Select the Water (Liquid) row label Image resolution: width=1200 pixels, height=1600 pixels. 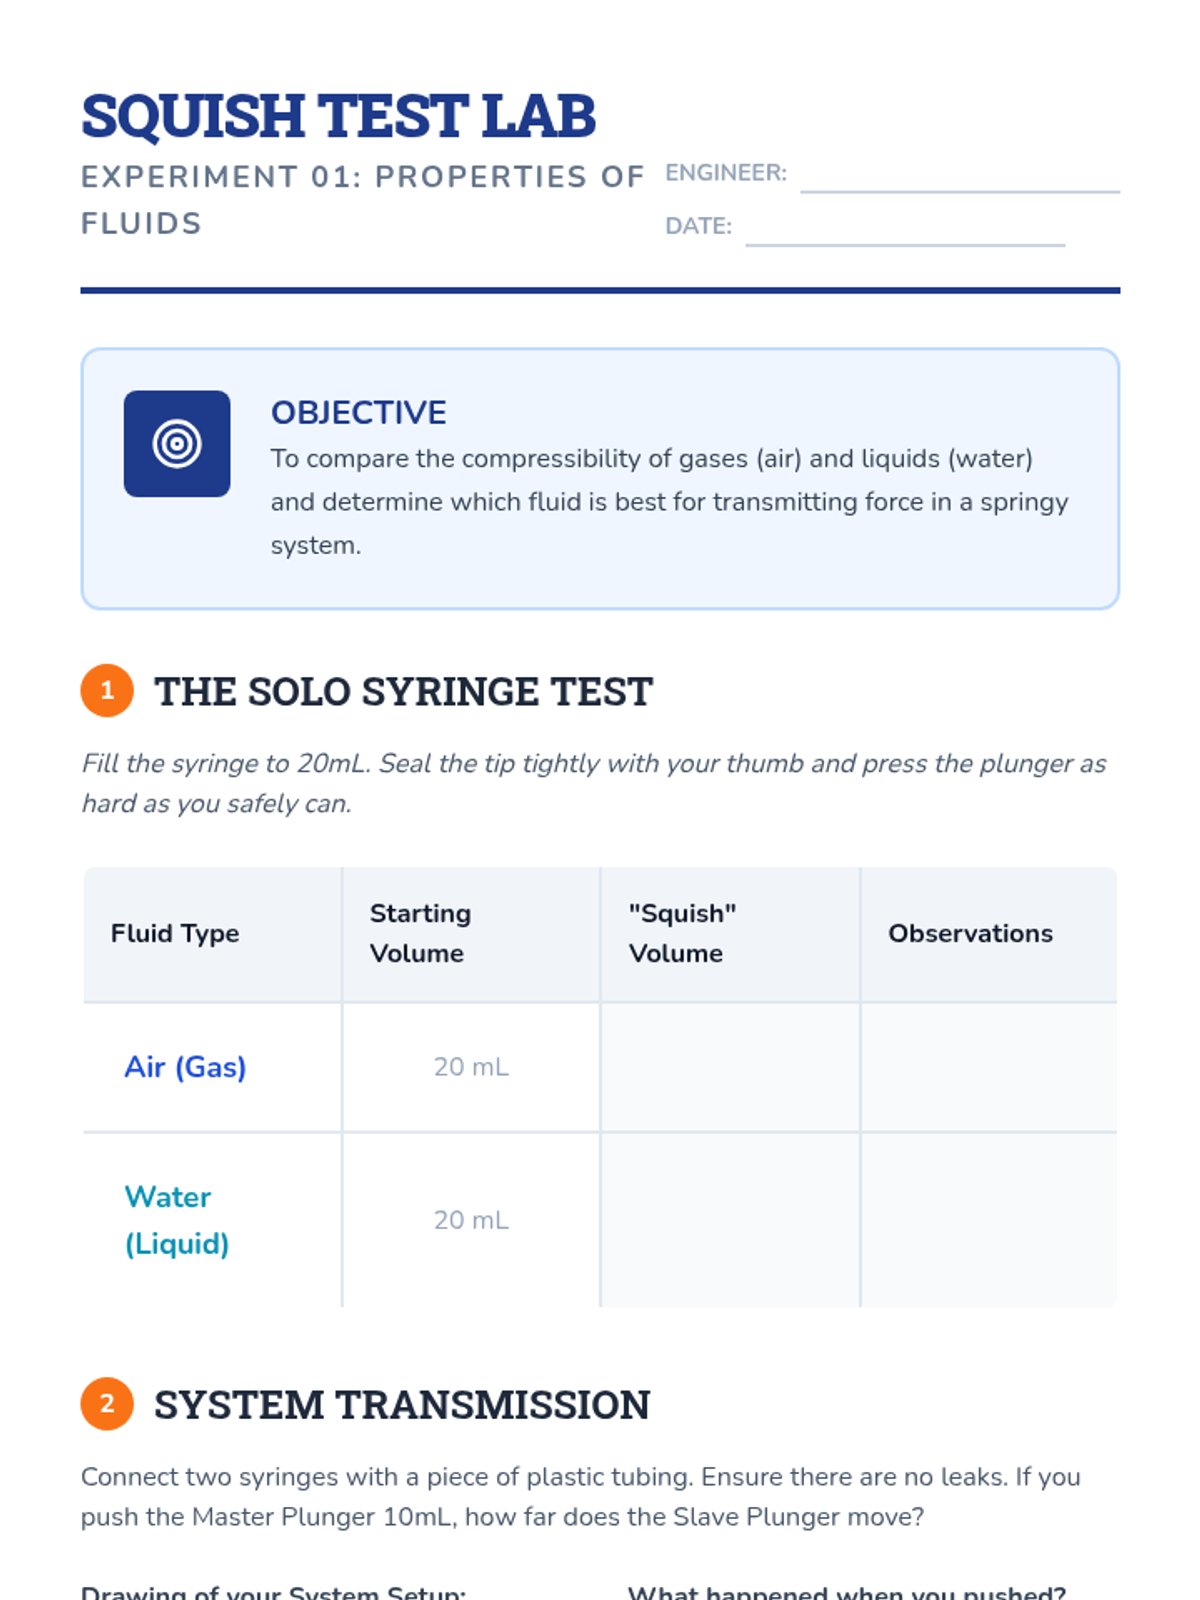(x=177, y=1220)
